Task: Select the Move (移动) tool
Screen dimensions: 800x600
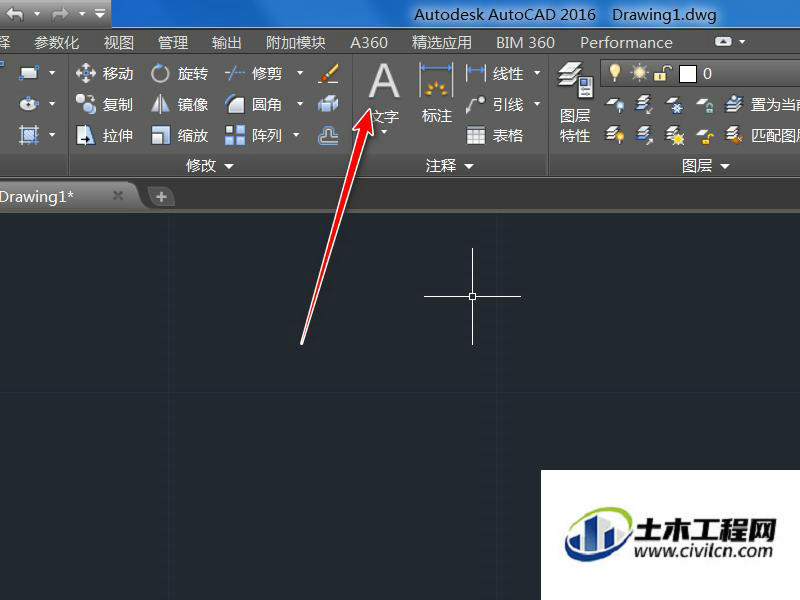Action: 105,73
